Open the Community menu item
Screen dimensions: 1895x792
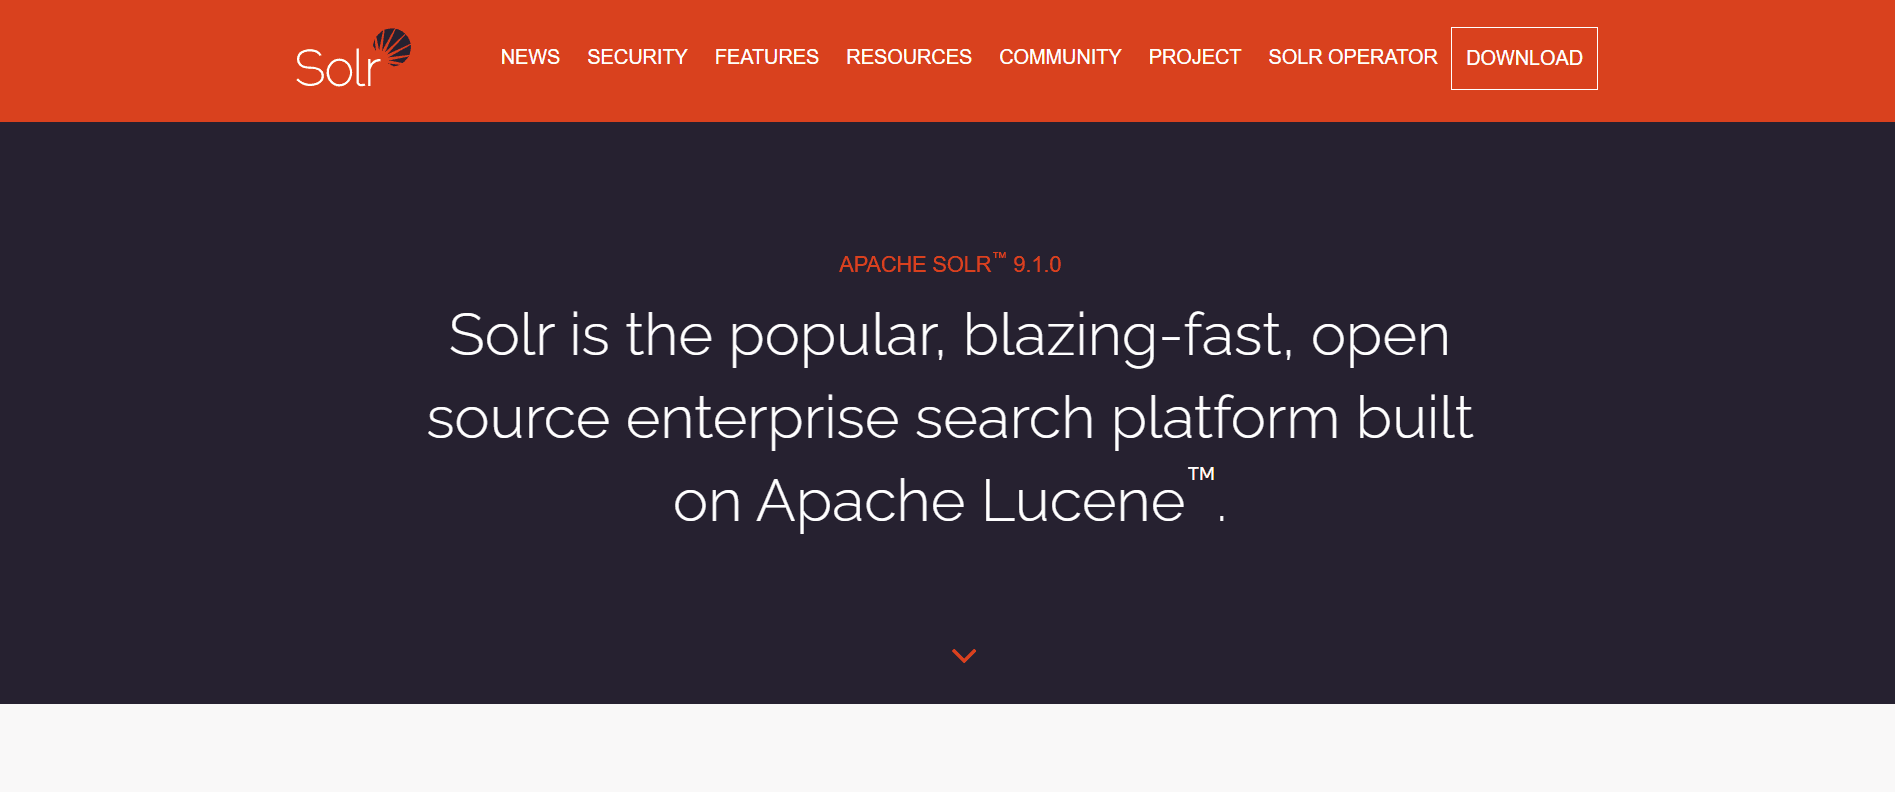click(x=1060, y=57)
